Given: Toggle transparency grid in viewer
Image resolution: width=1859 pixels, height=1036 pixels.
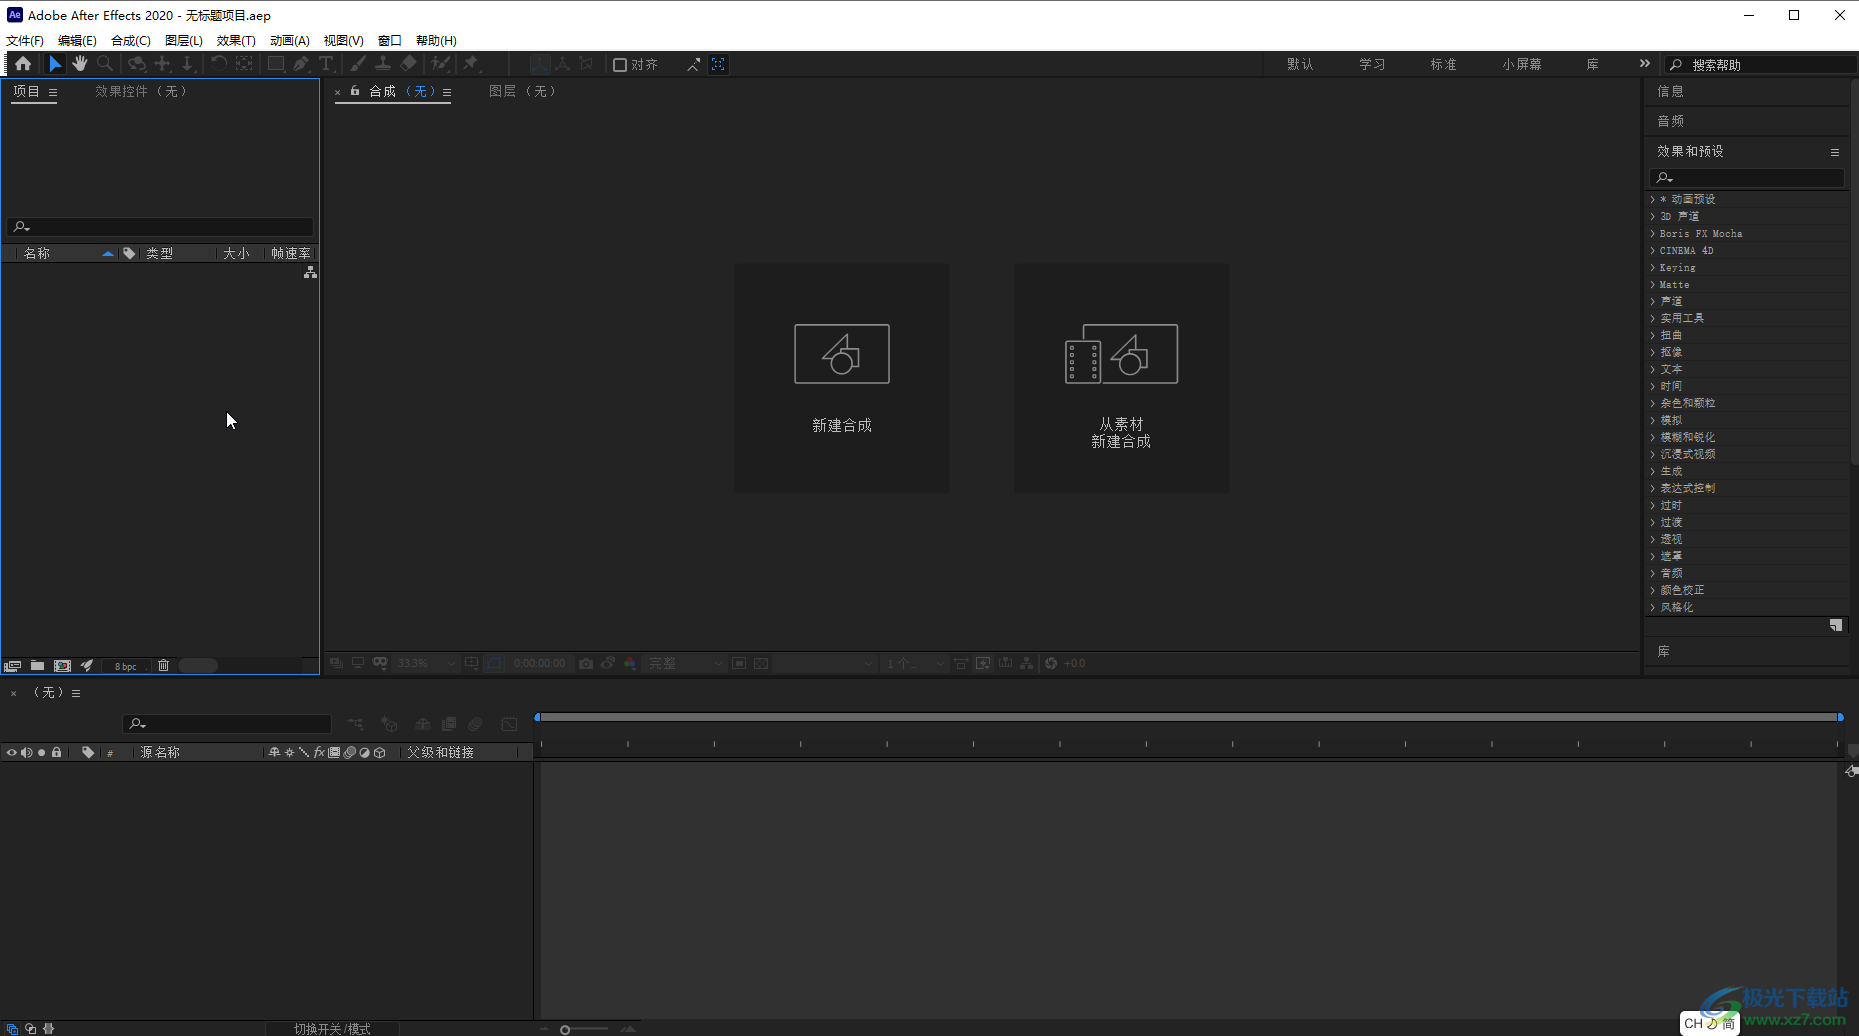Looking at the screenshot, I should (x=761, y=663).
